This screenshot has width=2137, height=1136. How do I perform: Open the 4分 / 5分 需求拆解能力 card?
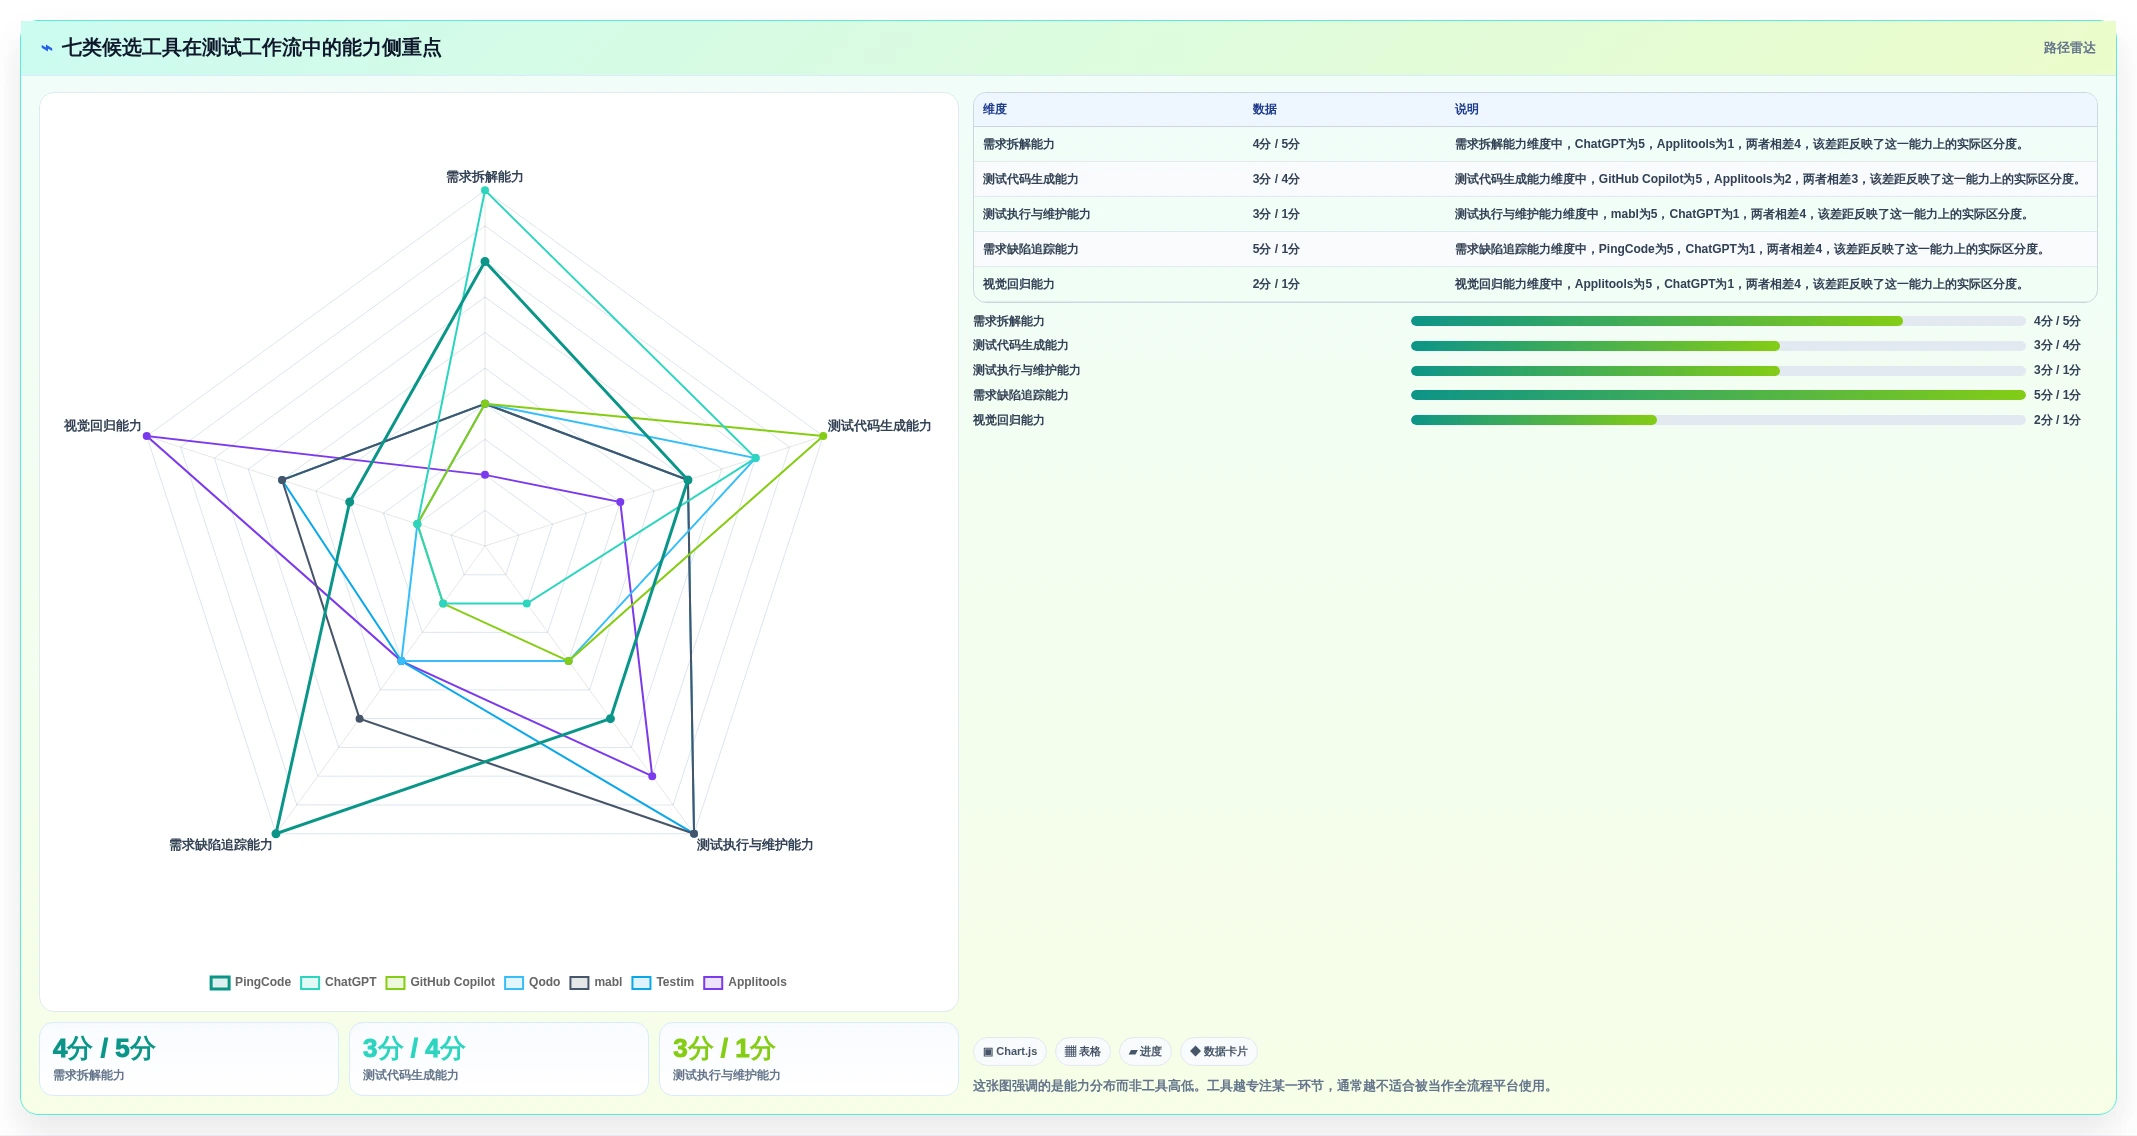[x=189, y=1059]
